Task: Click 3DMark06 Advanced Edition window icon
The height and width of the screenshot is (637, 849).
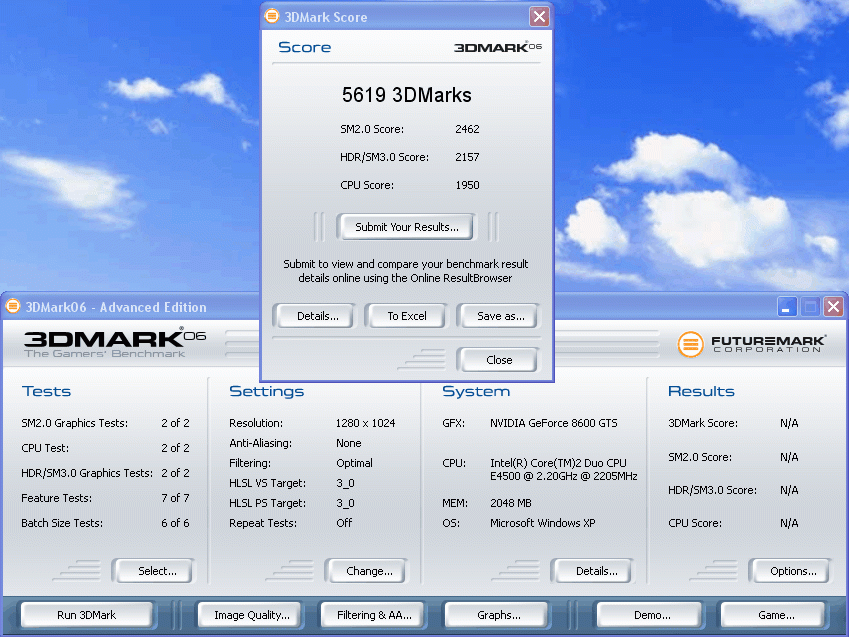Action: point(13,306)
